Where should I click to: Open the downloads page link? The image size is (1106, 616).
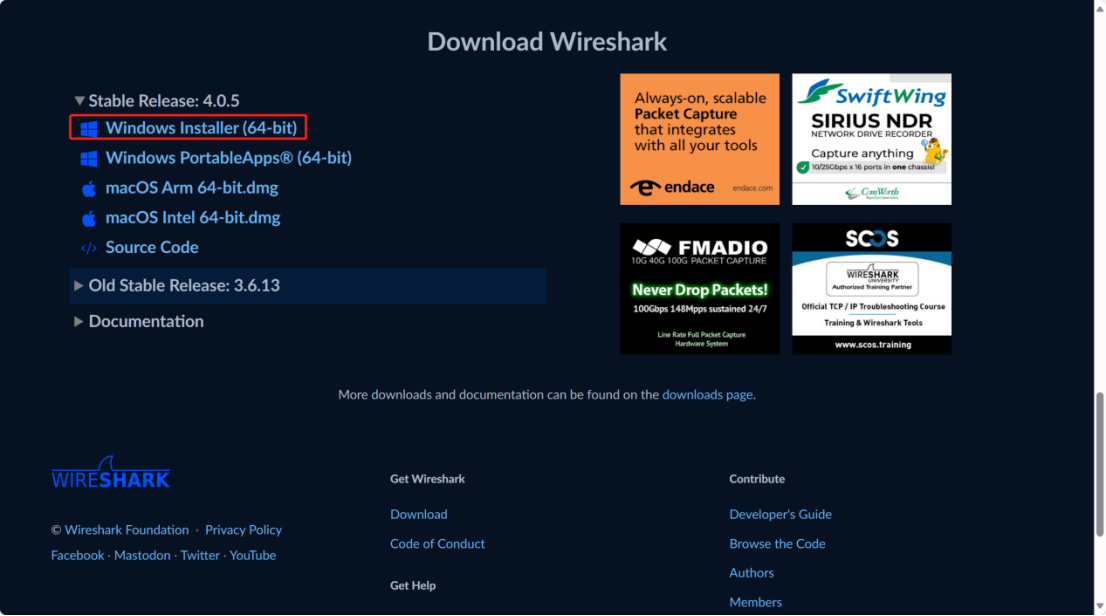coord(707,395)
